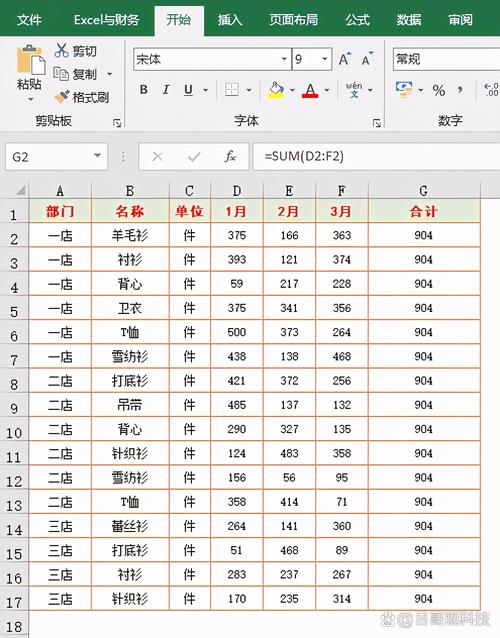Expand the fill color dropdown arrow

[293, 90]
